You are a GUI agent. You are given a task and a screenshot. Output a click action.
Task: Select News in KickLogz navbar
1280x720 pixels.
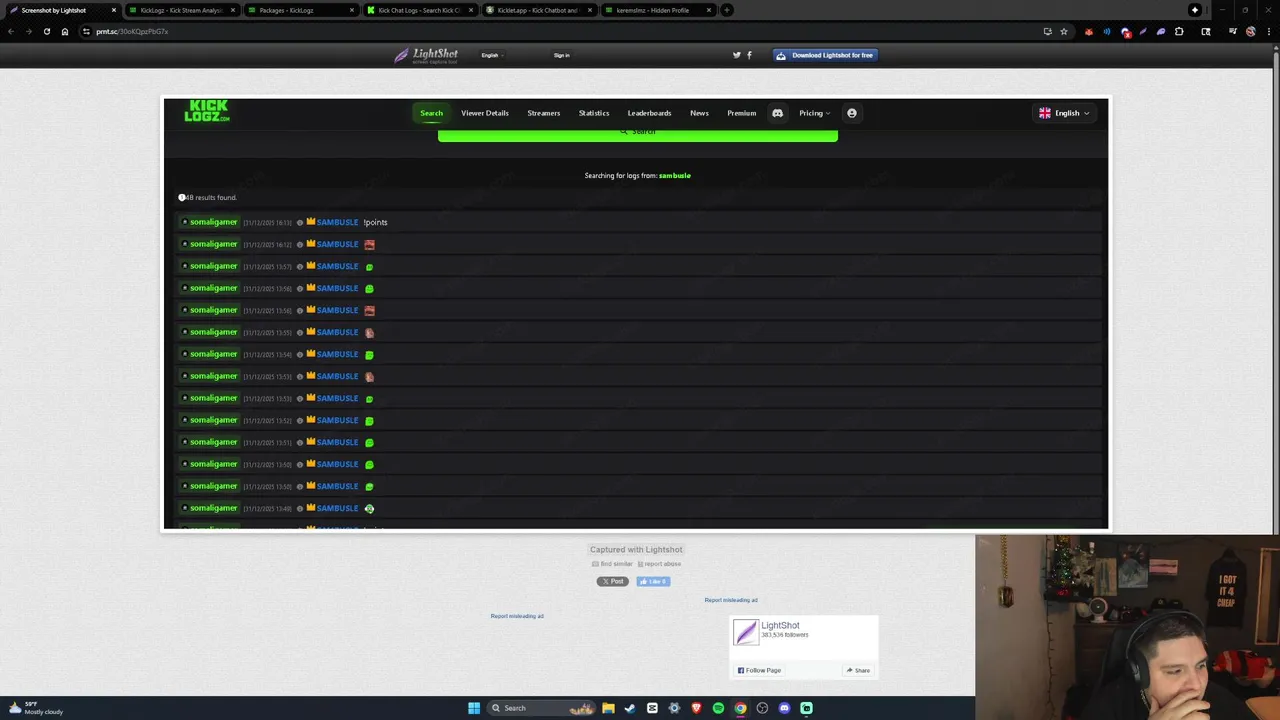click(699, 113)
